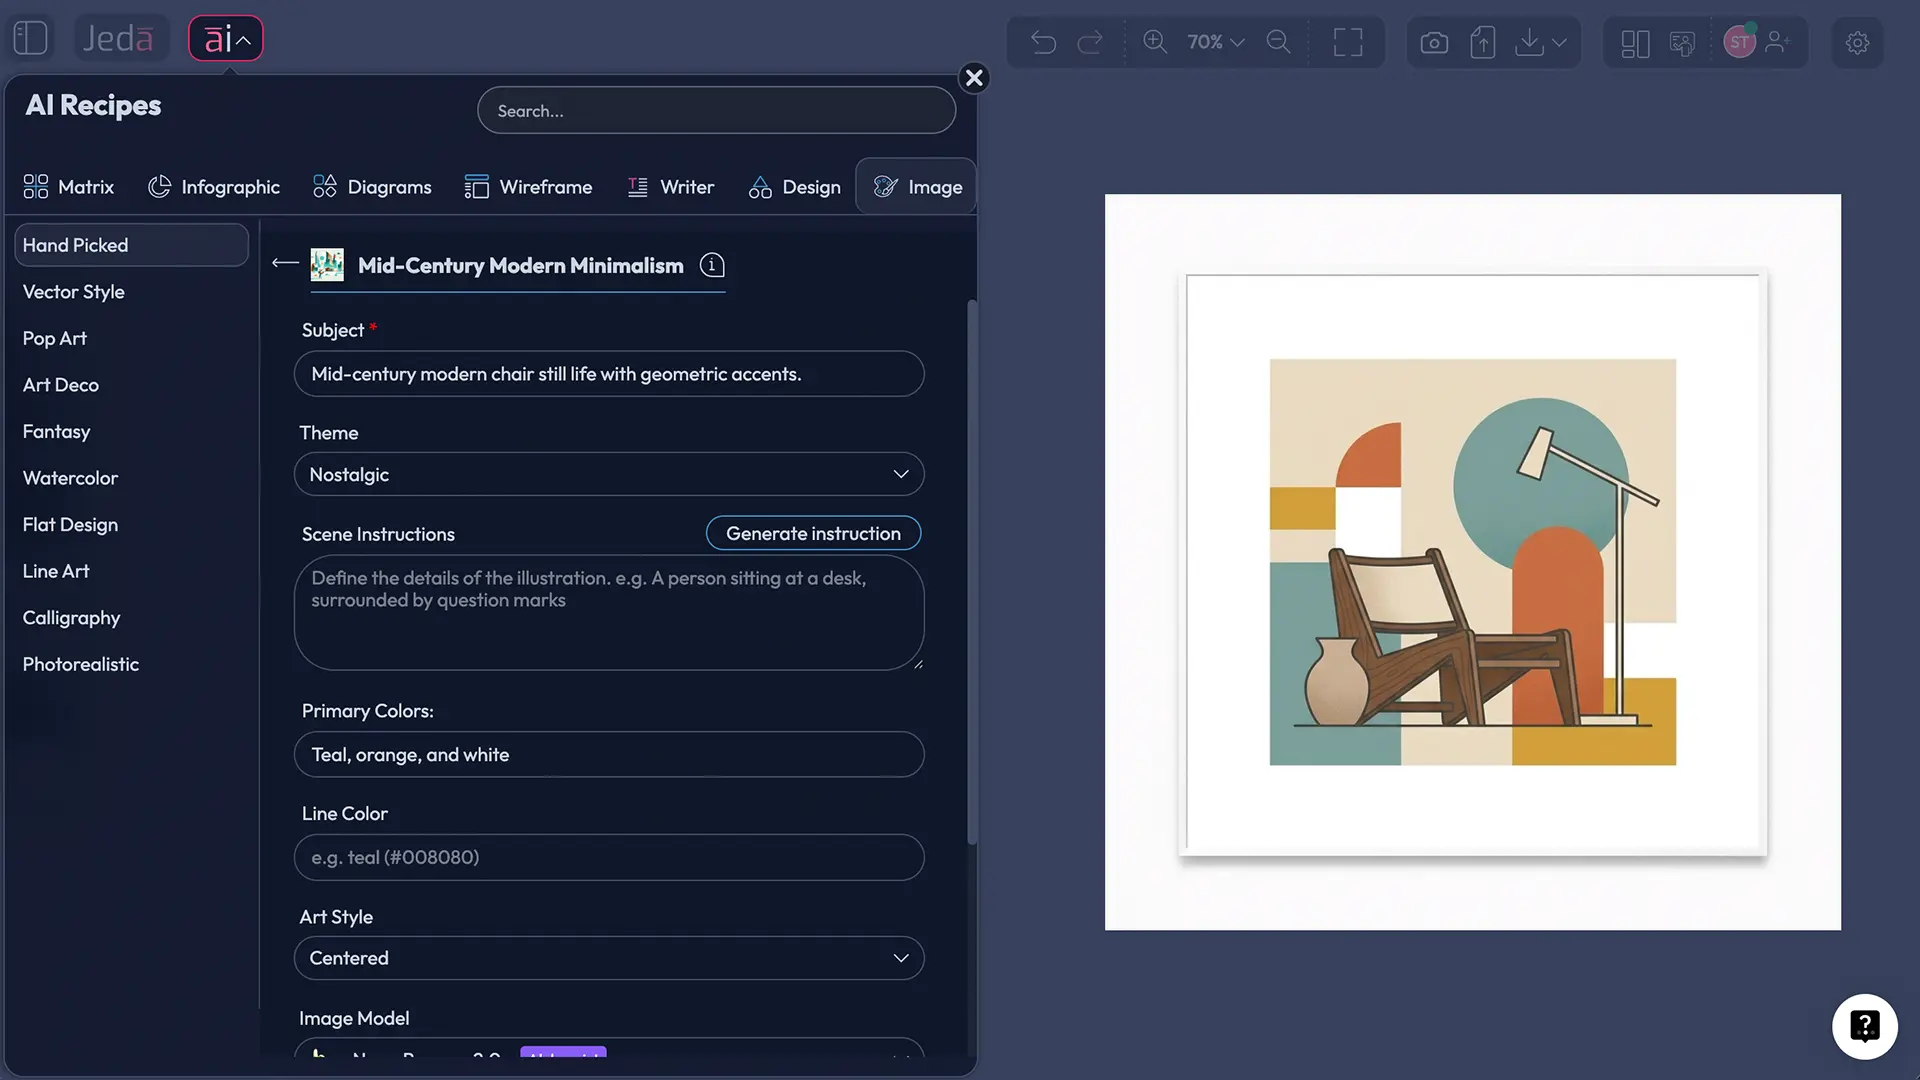This screenshot has height=1080, width=1920.
Task: Expand the download options chevron
Action: coord(1559,43)
